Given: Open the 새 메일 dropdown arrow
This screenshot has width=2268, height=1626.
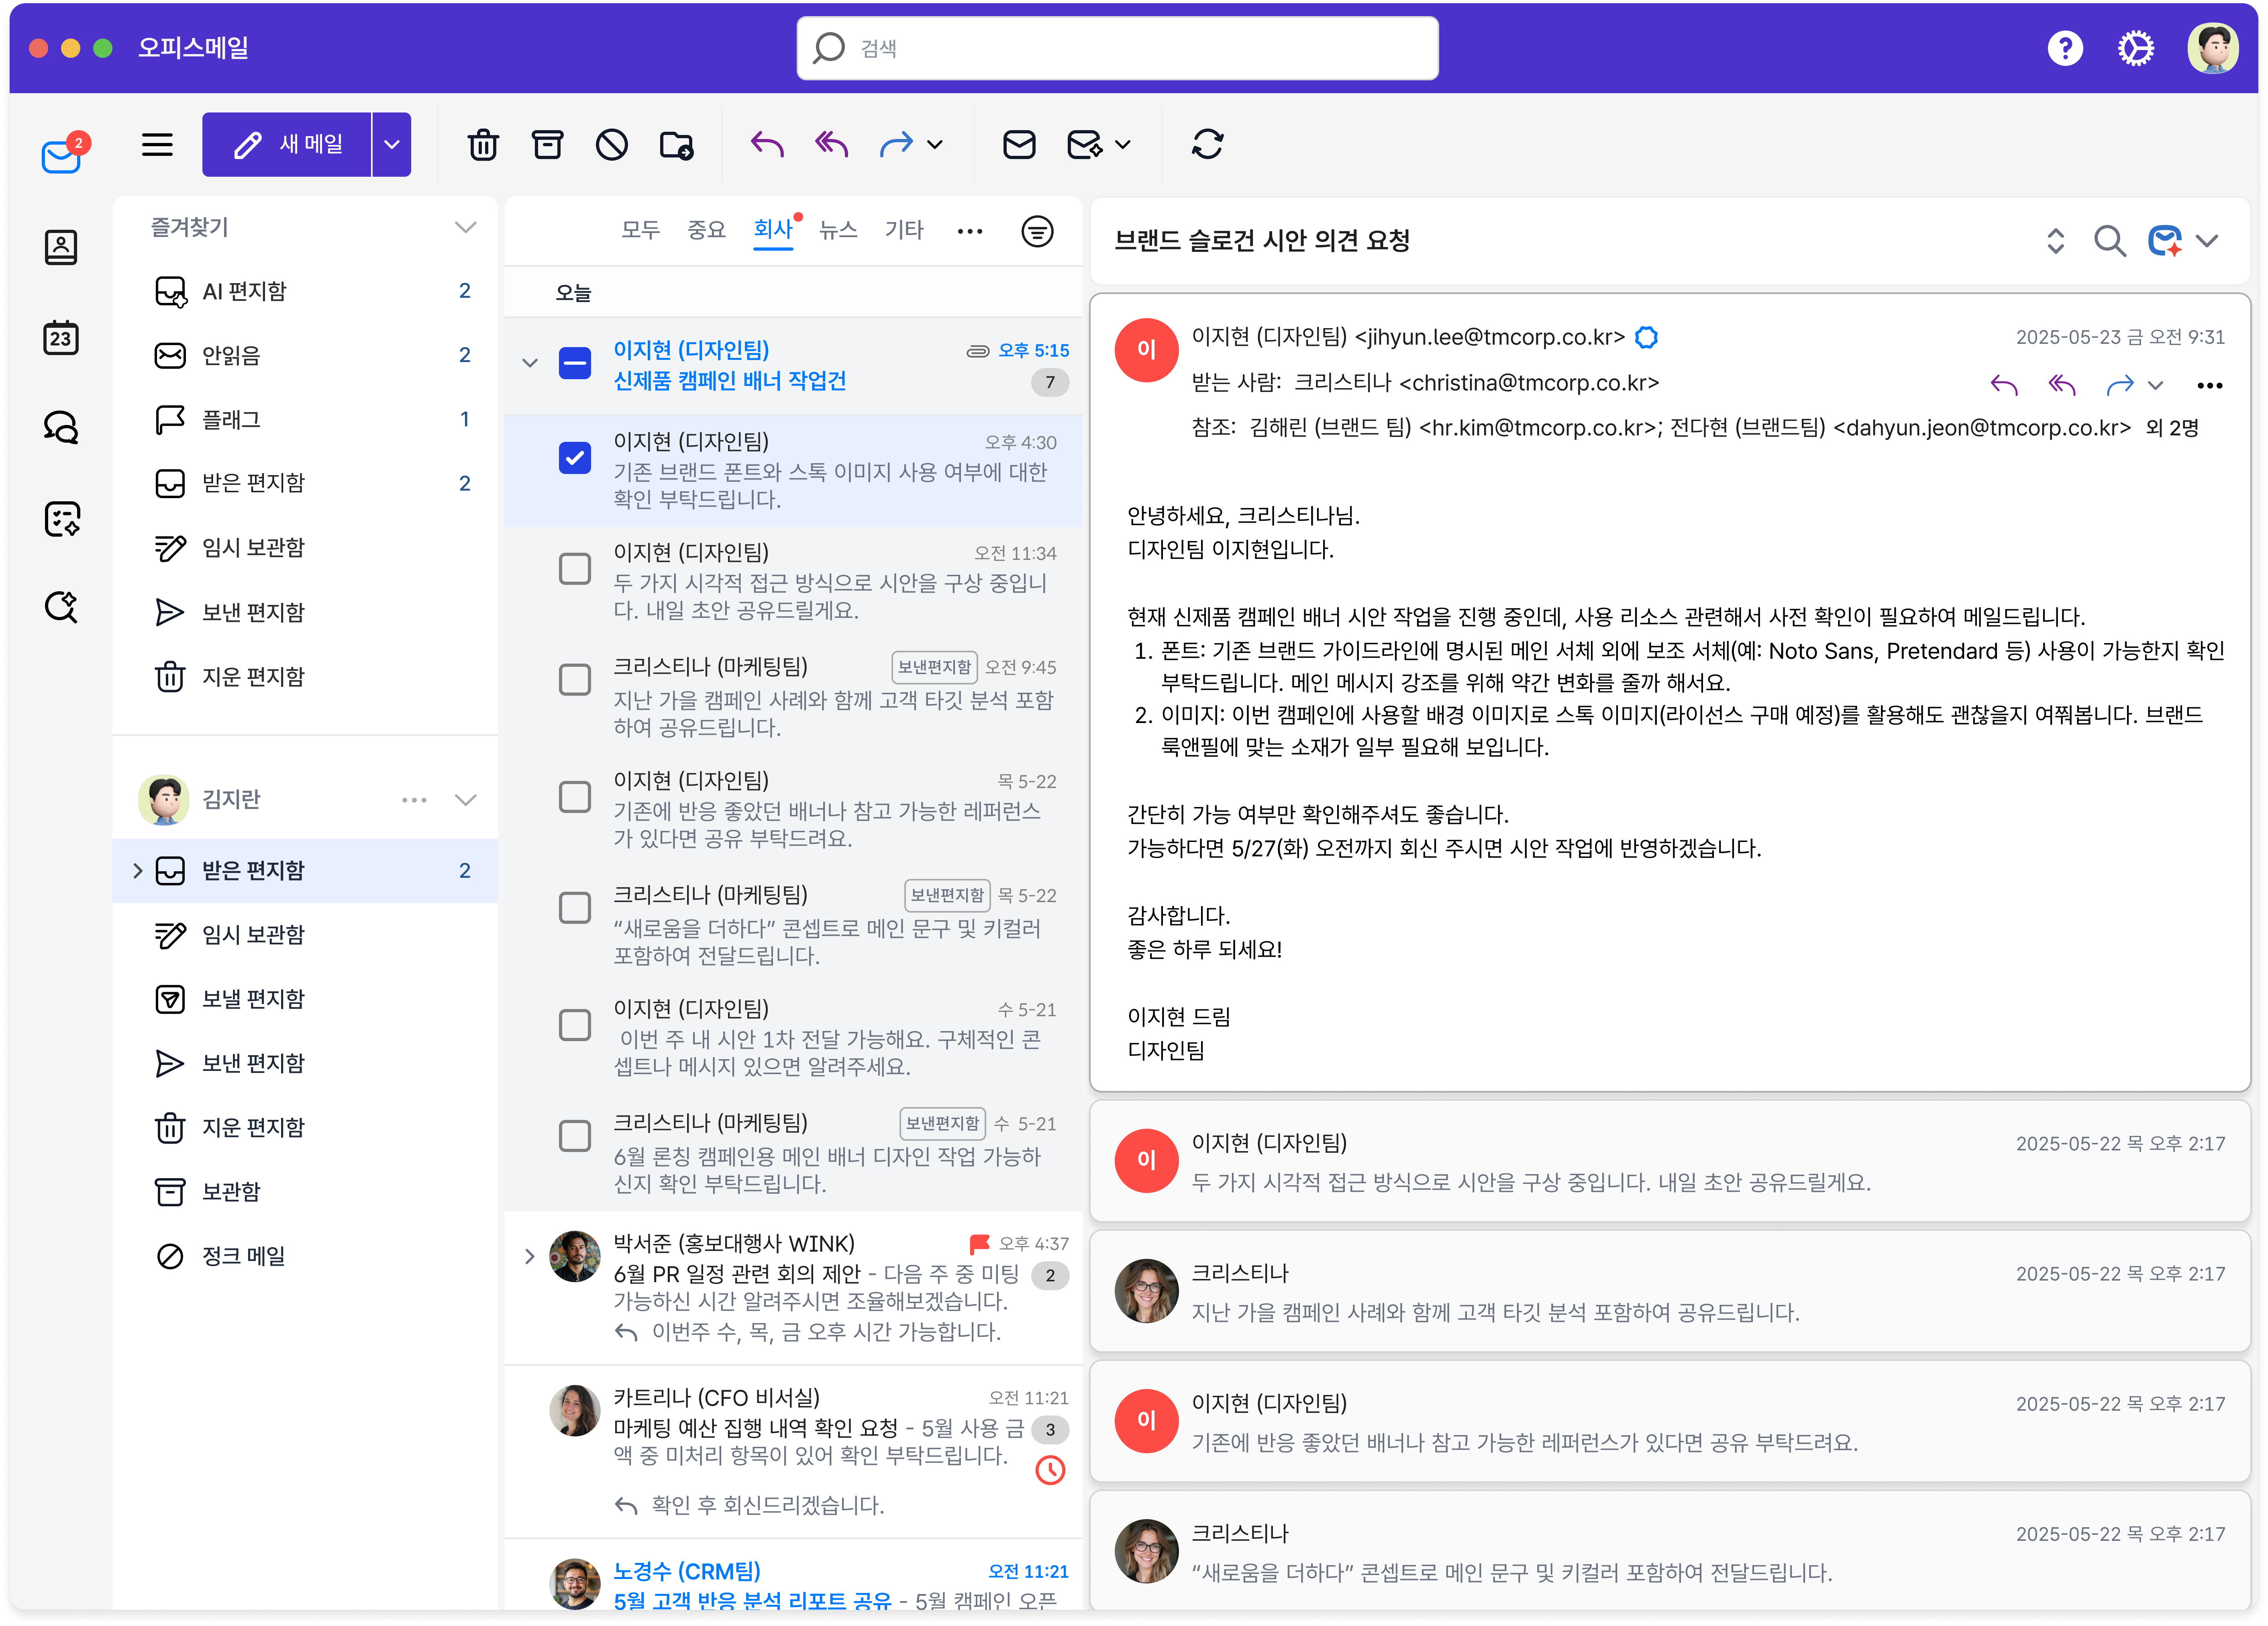Looking at the screenshot, I should click(x=392, y=145).
